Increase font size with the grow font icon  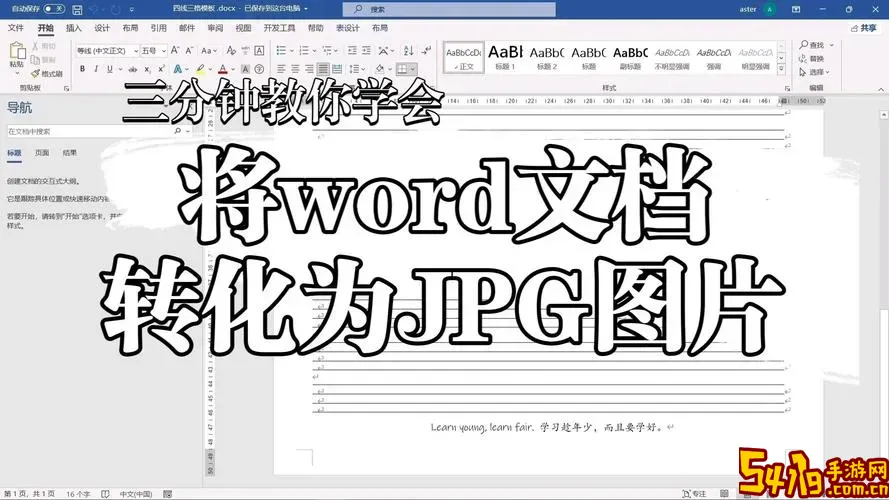click(175, 50)
